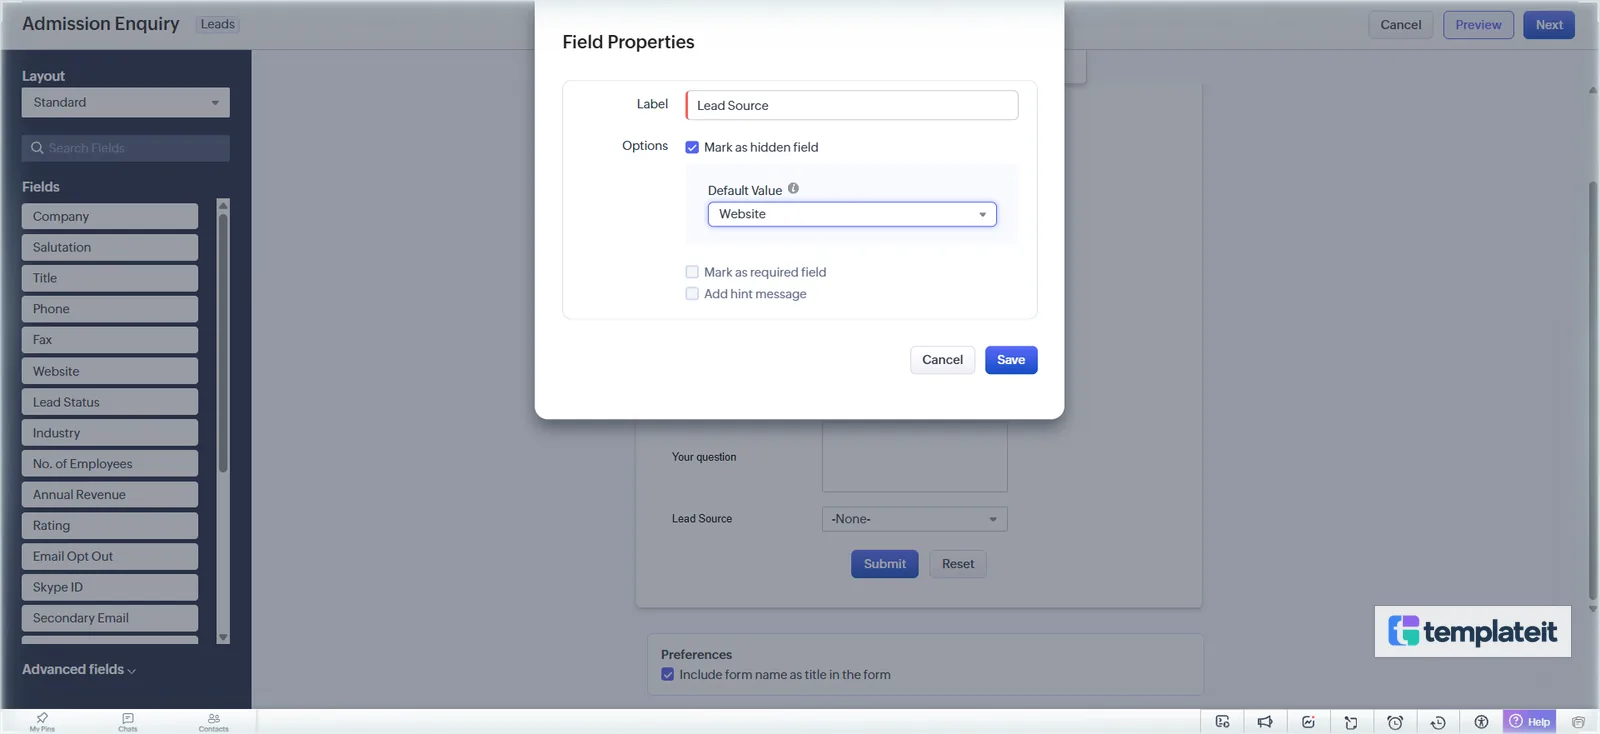Click the Next button in header
Screen dimensions: 1600x734
[1549, 25]
